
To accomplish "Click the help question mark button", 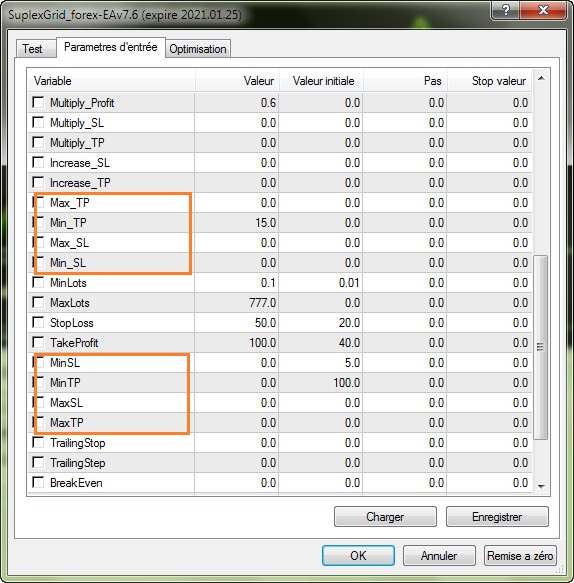I will click(506, 9).
